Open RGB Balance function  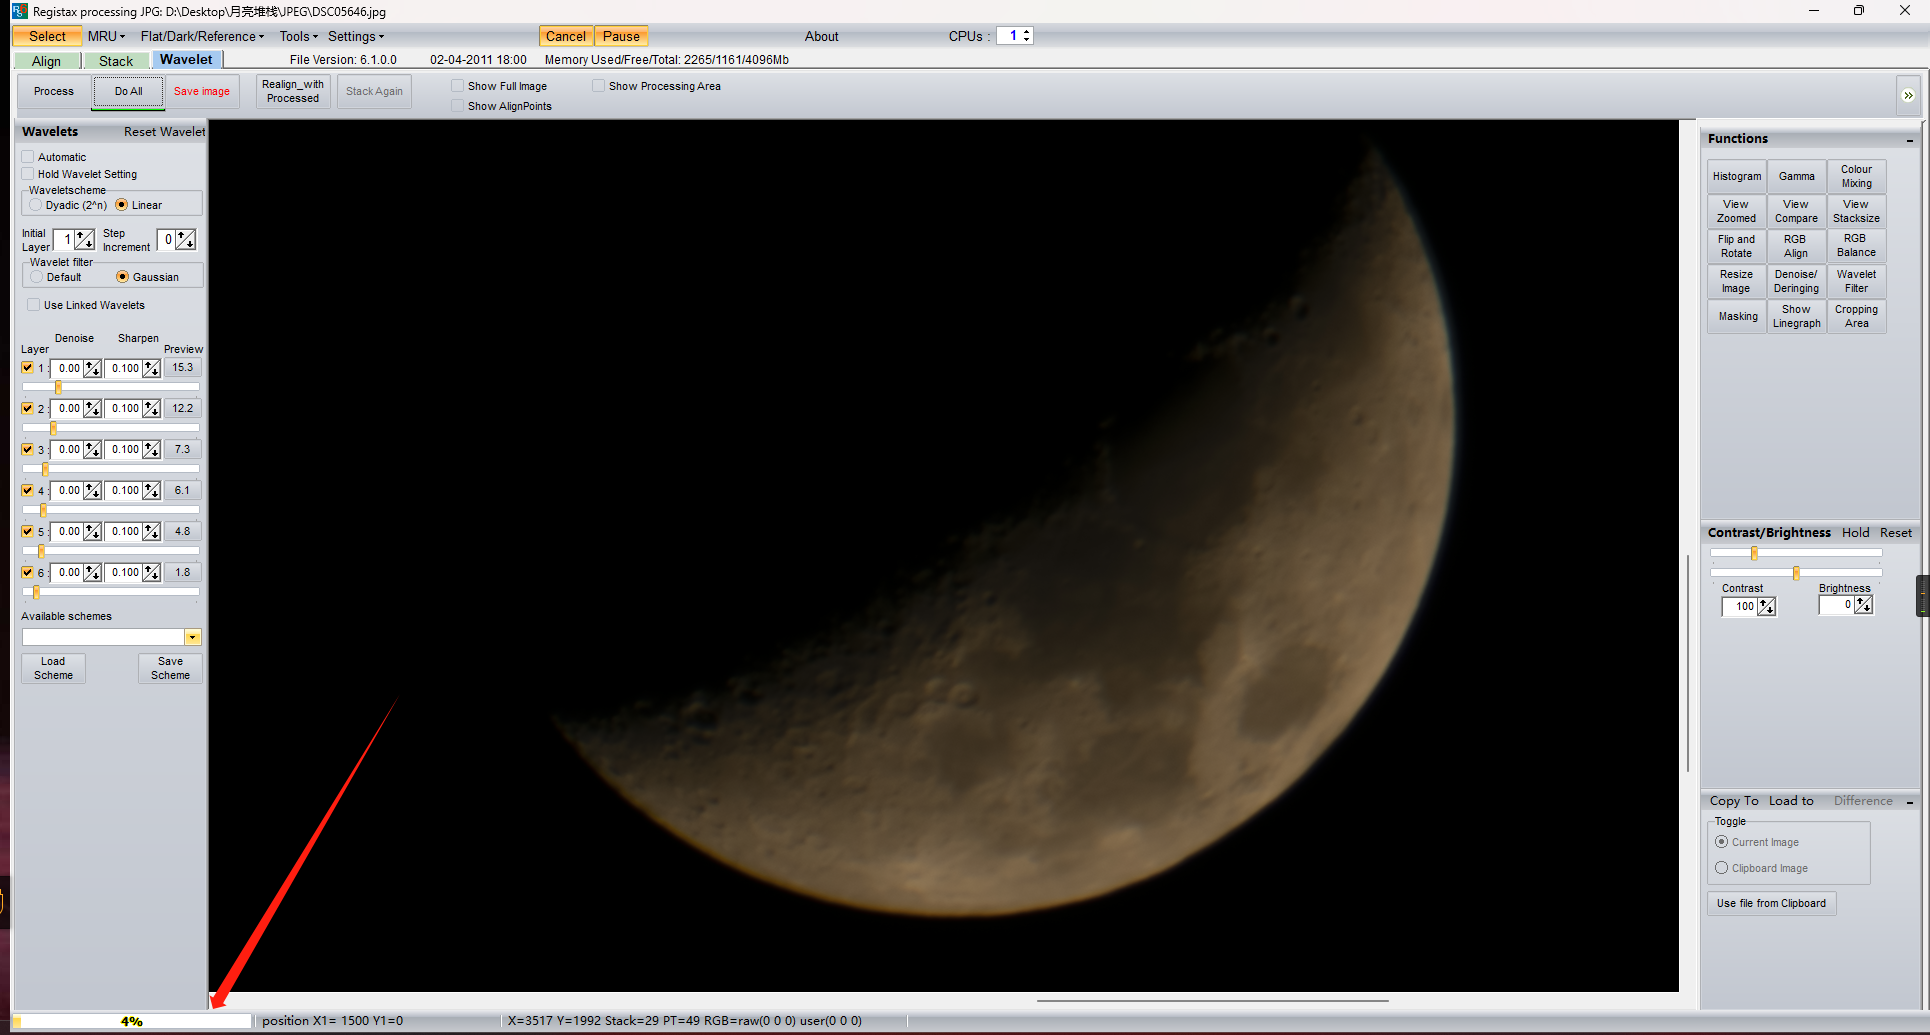tap(1856, 246)
